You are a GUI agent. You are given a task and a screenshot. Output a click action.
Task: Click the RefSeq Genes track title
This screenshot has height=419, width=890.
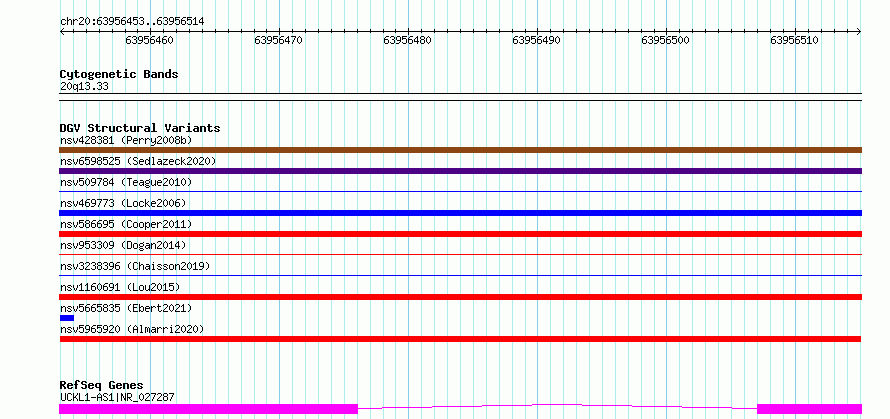point(102,386)
